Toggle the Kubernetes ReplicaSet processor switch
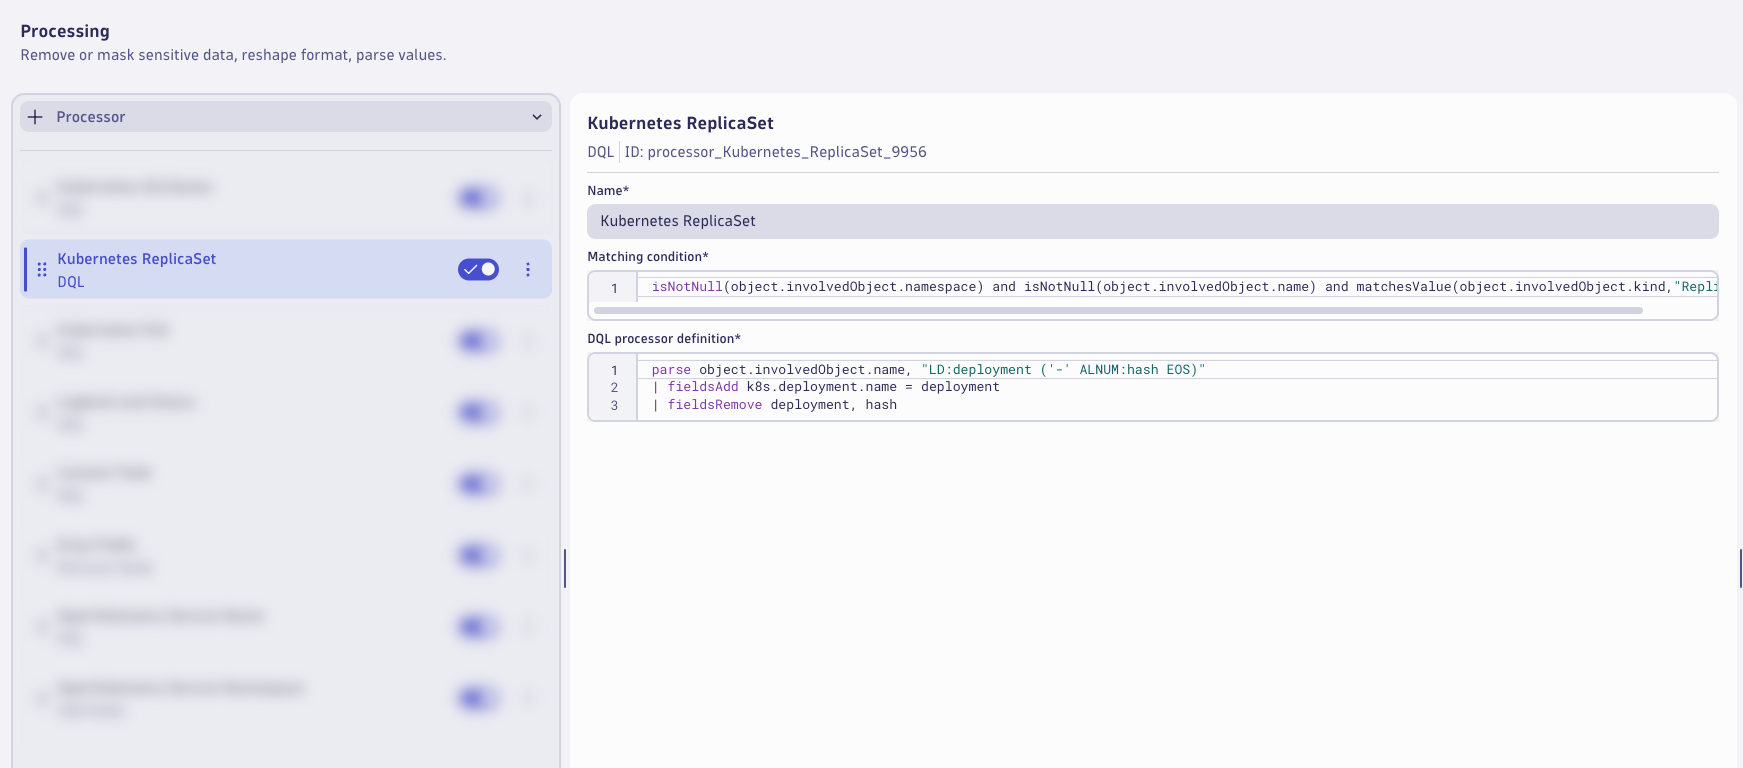Viewport: 1743px width, 768px height. (478, 269)
